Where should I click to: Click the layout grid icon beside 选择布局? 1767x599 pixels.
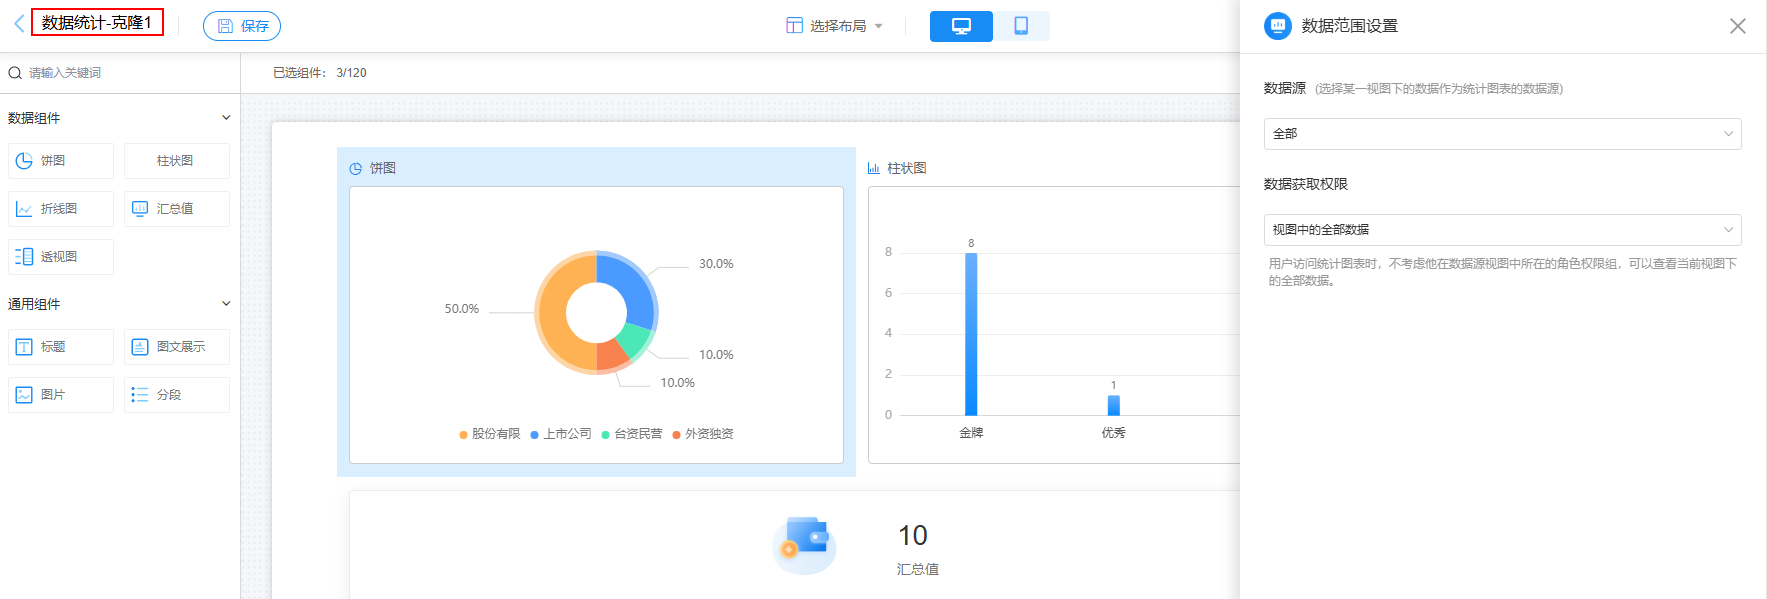(794, 26)
